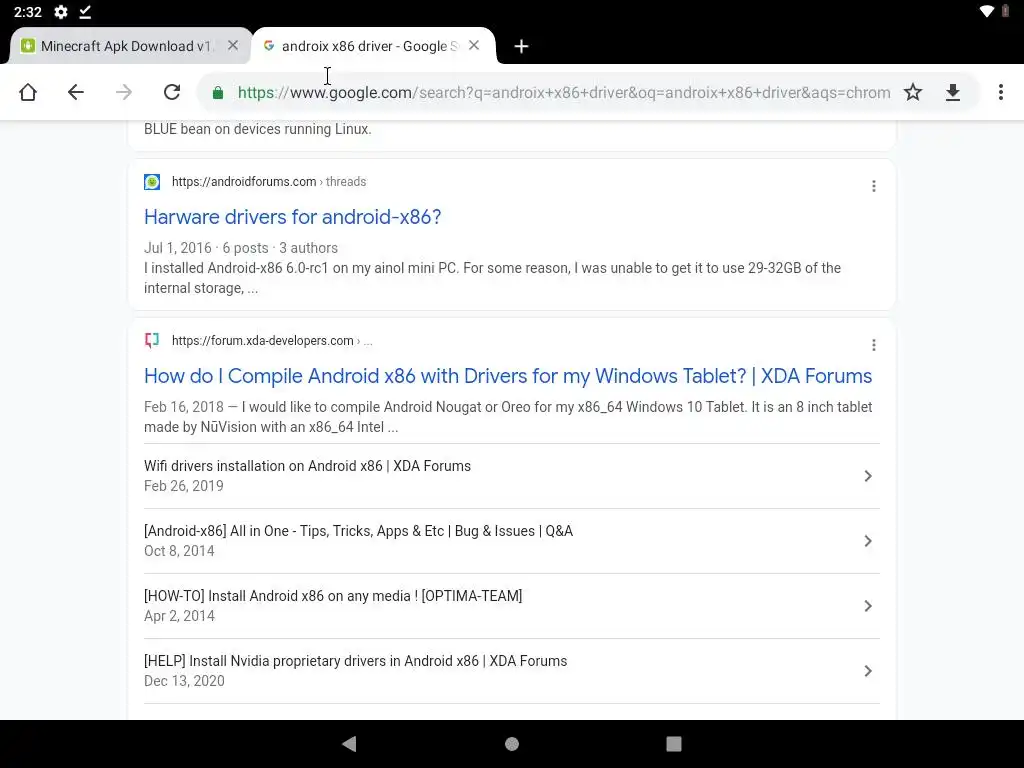The image size is (1024, 768).
Task: Click the forward arrow in the toolbar
Action: pyautogui.click(x=123, y=92)
